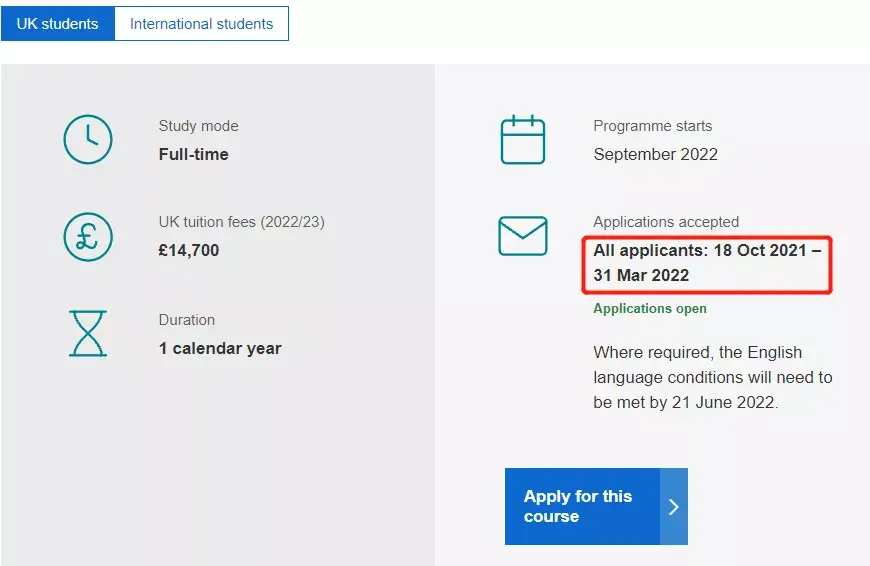Click the pound sign tuition fees icon
Viewport: 870px width, 566px height.
tap(88, 236)
